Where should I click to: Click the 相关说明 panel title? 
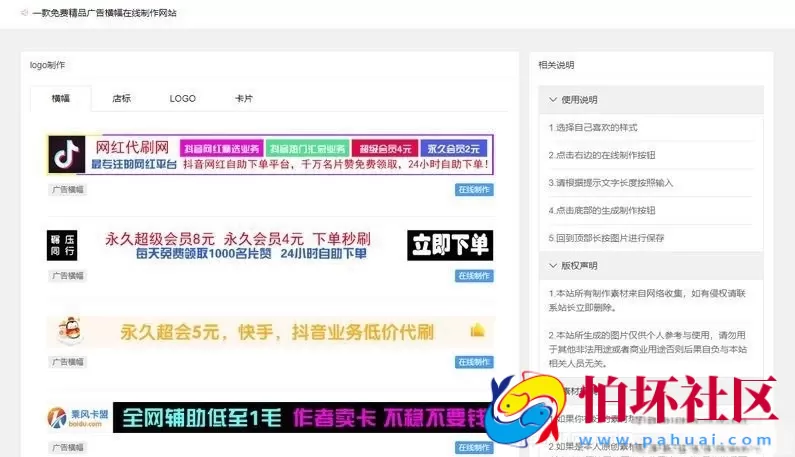556,65
